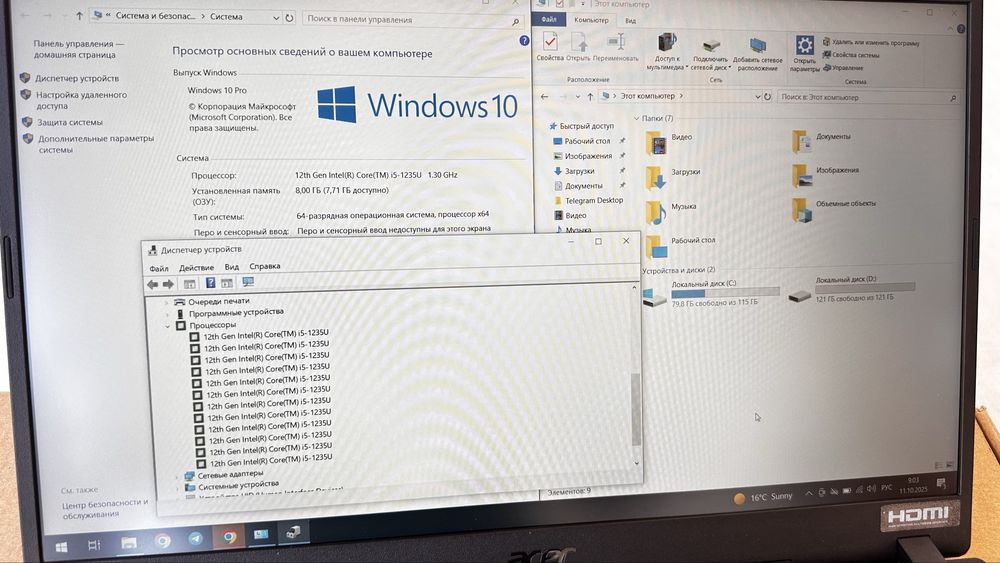
Task: Open Help icon in Device Manager toolbar
Action: [x=210, y=283]
